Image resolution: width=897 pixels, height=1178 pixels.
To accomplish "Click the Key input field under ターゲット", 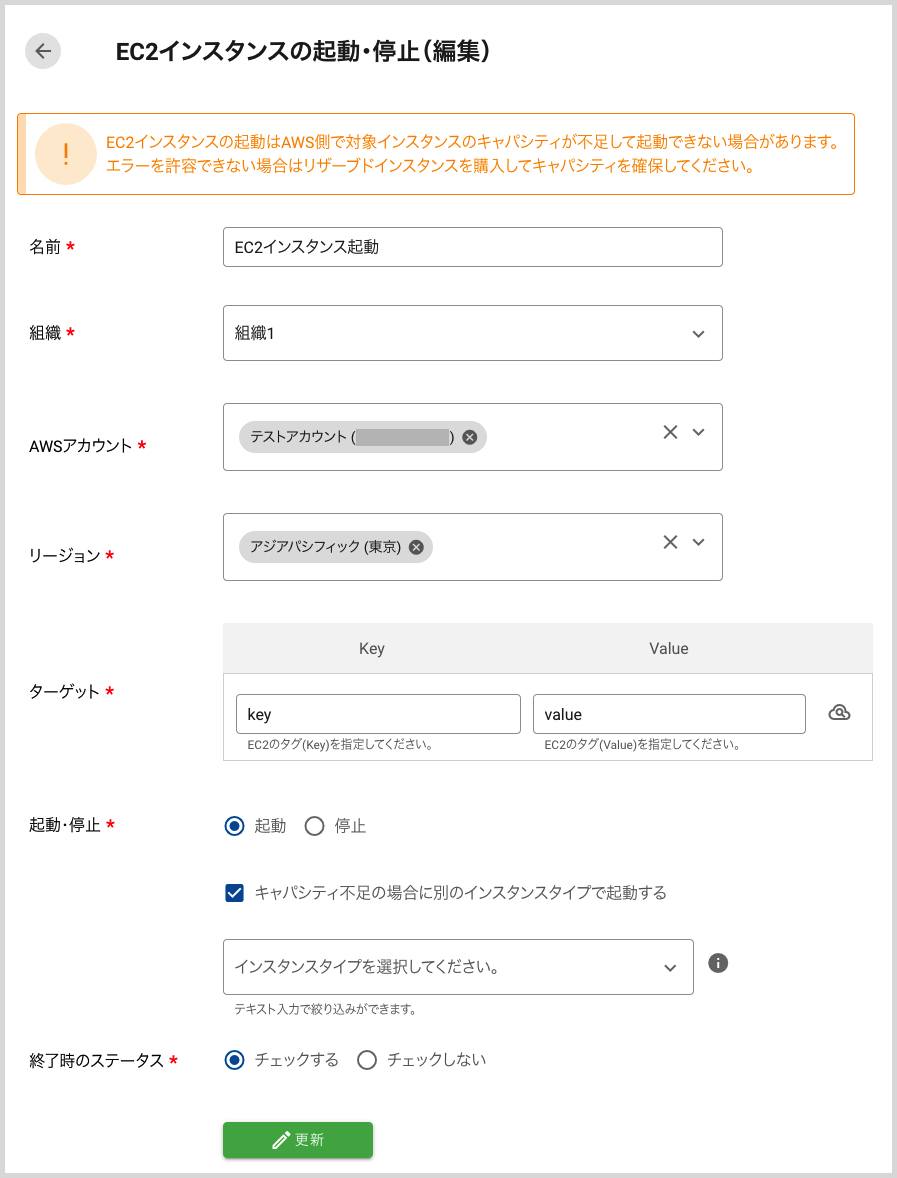I will click(377, 713).
